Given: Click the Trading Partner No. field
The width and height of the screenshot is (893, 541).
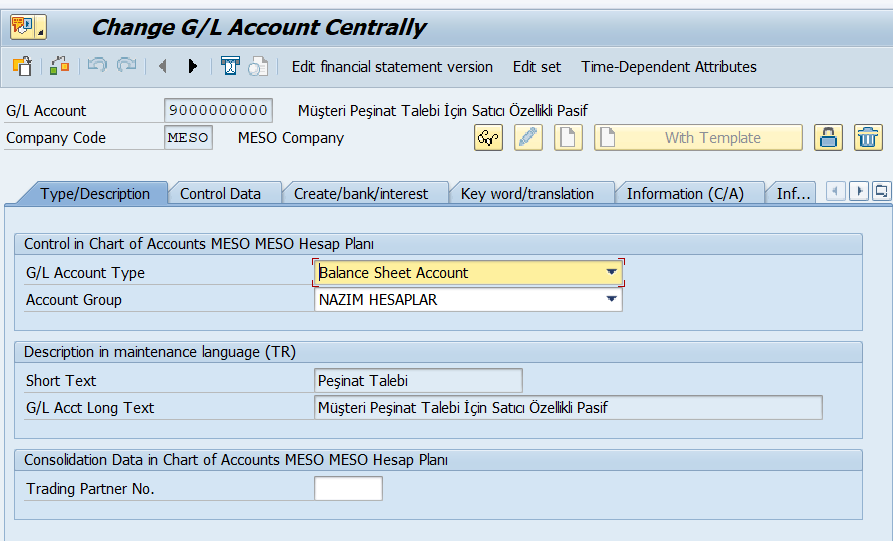Looking at the screenshot, I should [x=348, y=489].
